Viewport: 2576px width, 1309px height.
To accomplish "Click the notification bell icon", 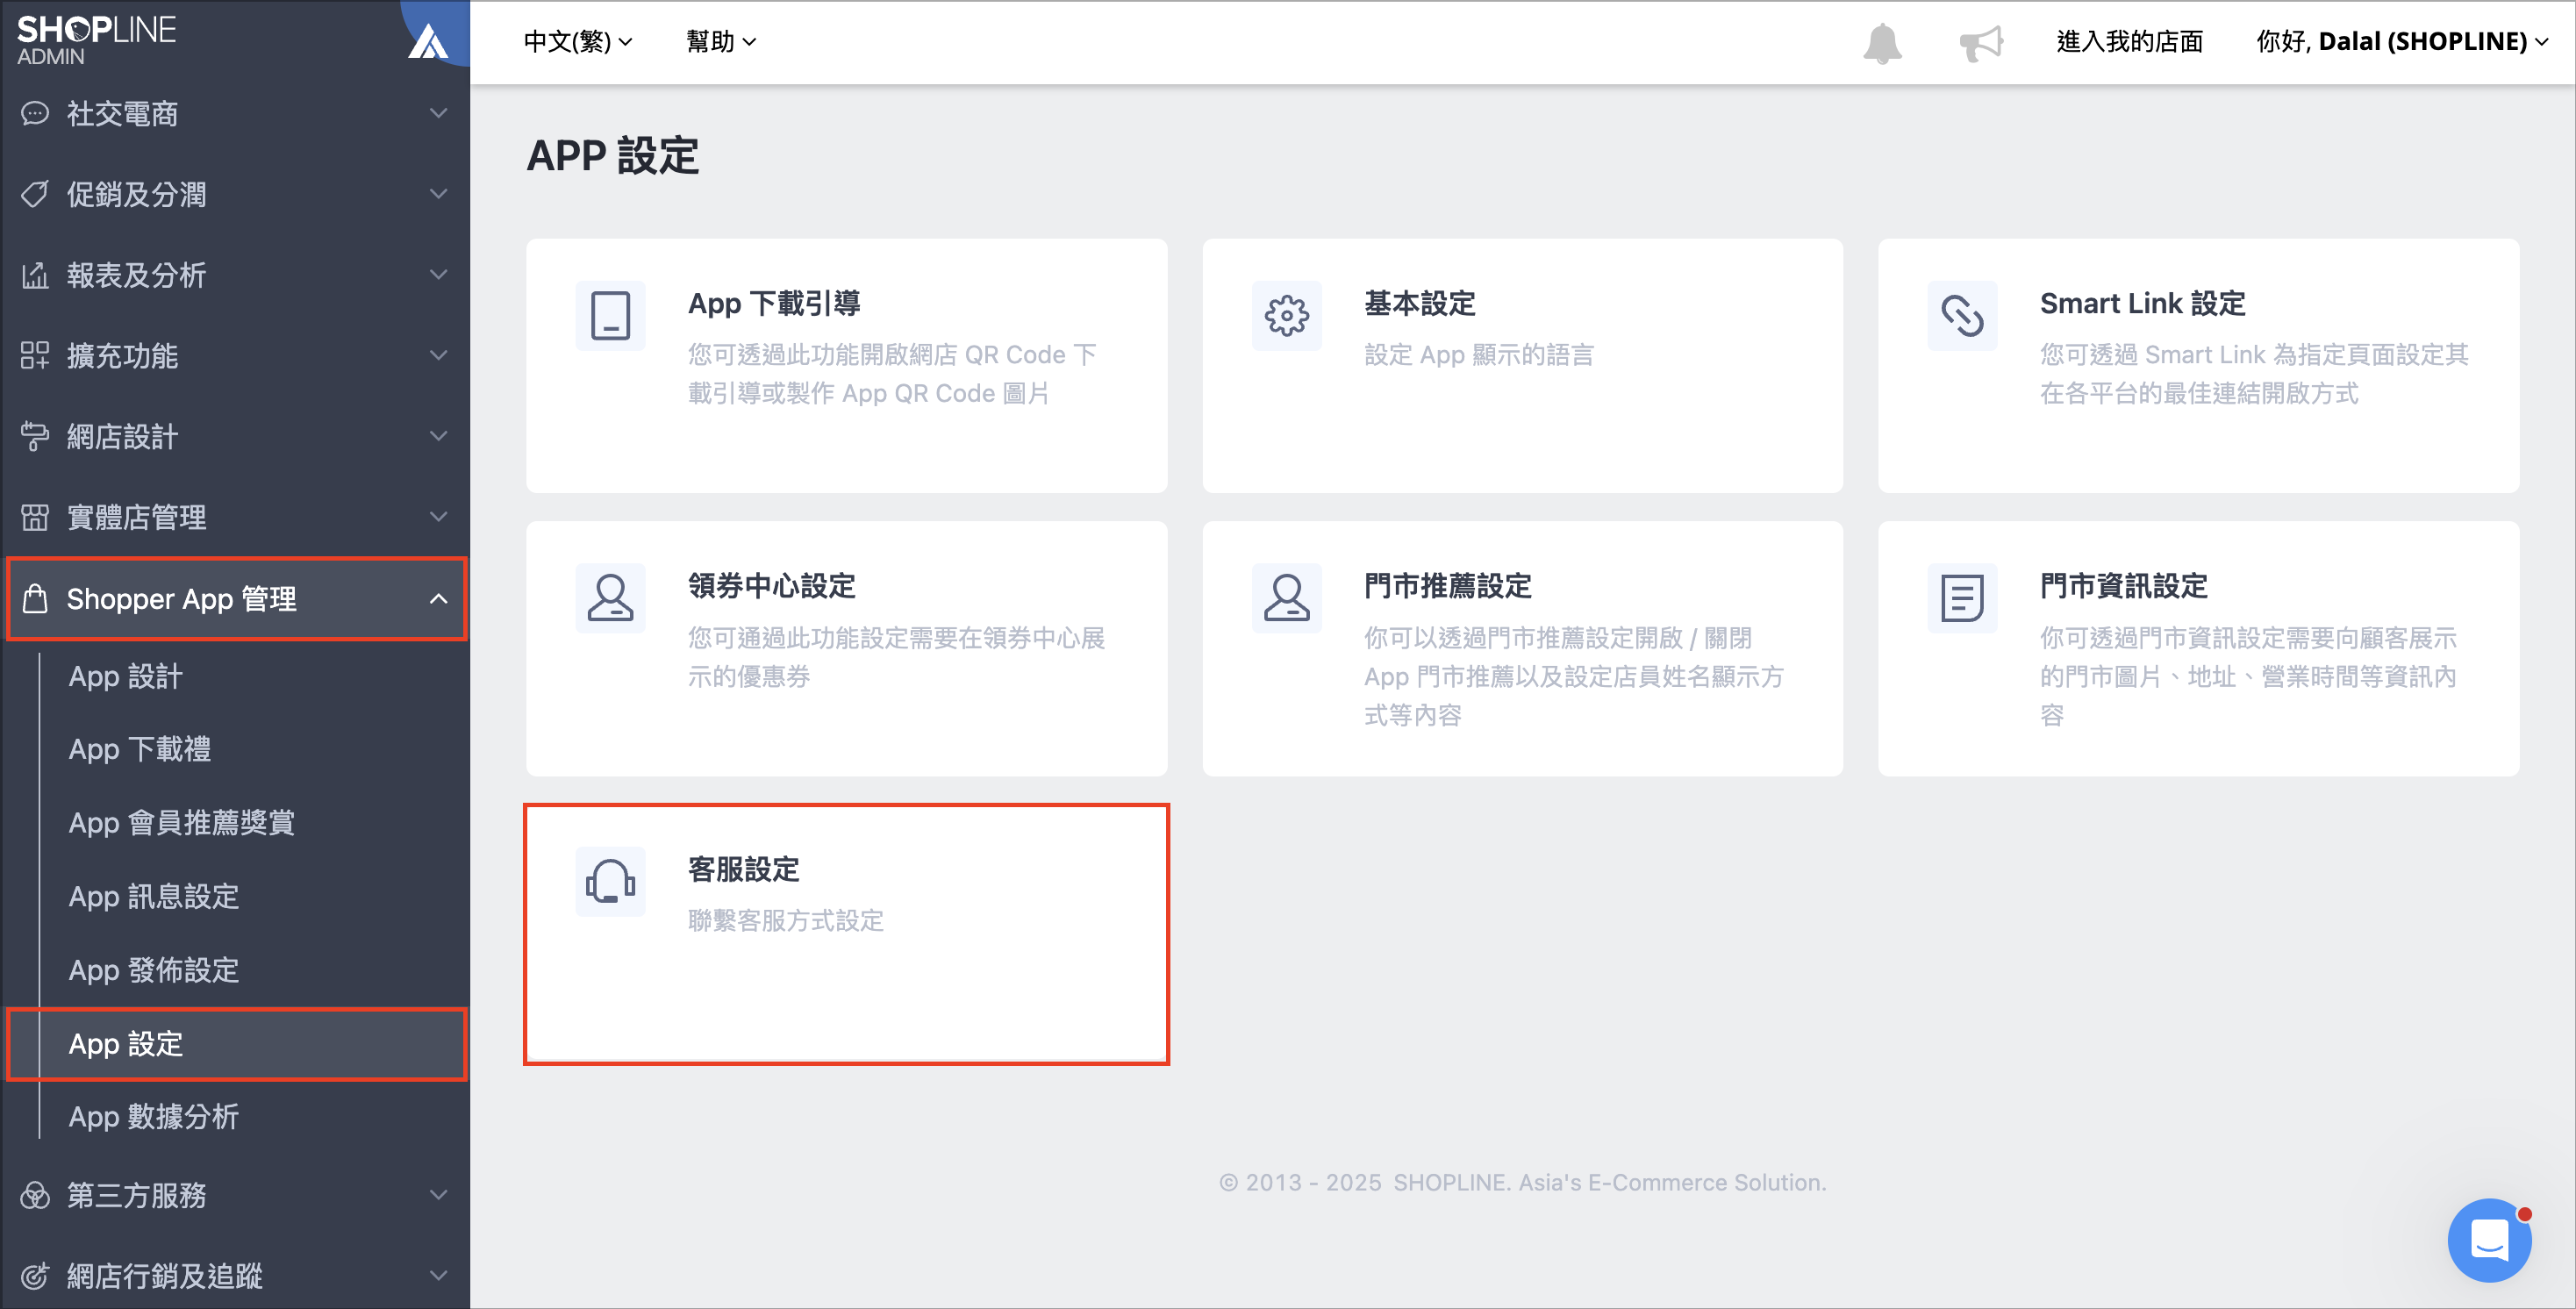I will coord(1882,42).
